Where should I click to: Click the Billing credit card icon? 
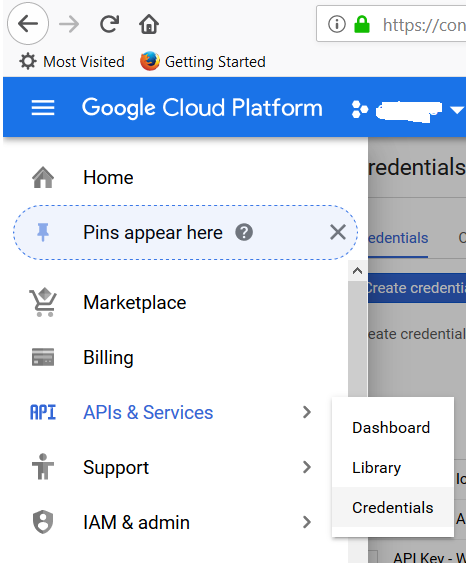tap(43, 357)
